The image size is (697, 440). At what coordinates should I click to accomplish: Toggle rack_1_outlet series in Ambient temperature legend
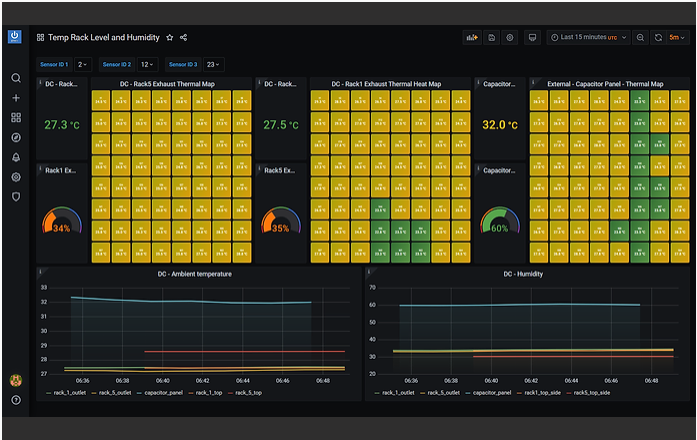tap(66, 393)
